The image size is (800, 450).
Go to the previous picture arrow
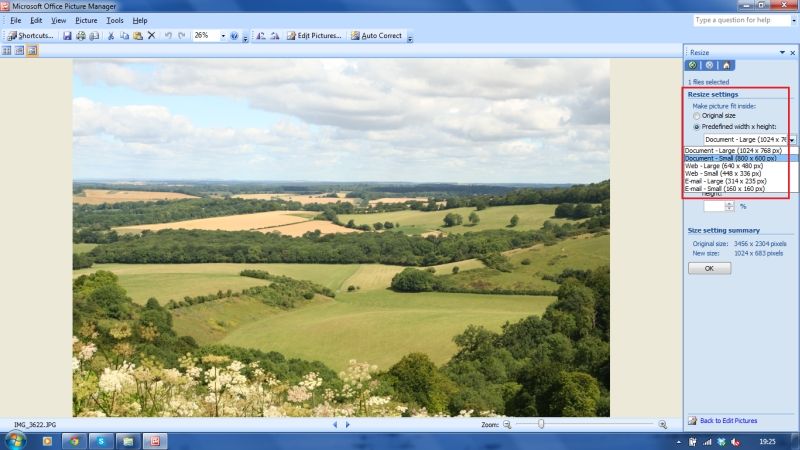pyautogui.click(x=335, y=424)
